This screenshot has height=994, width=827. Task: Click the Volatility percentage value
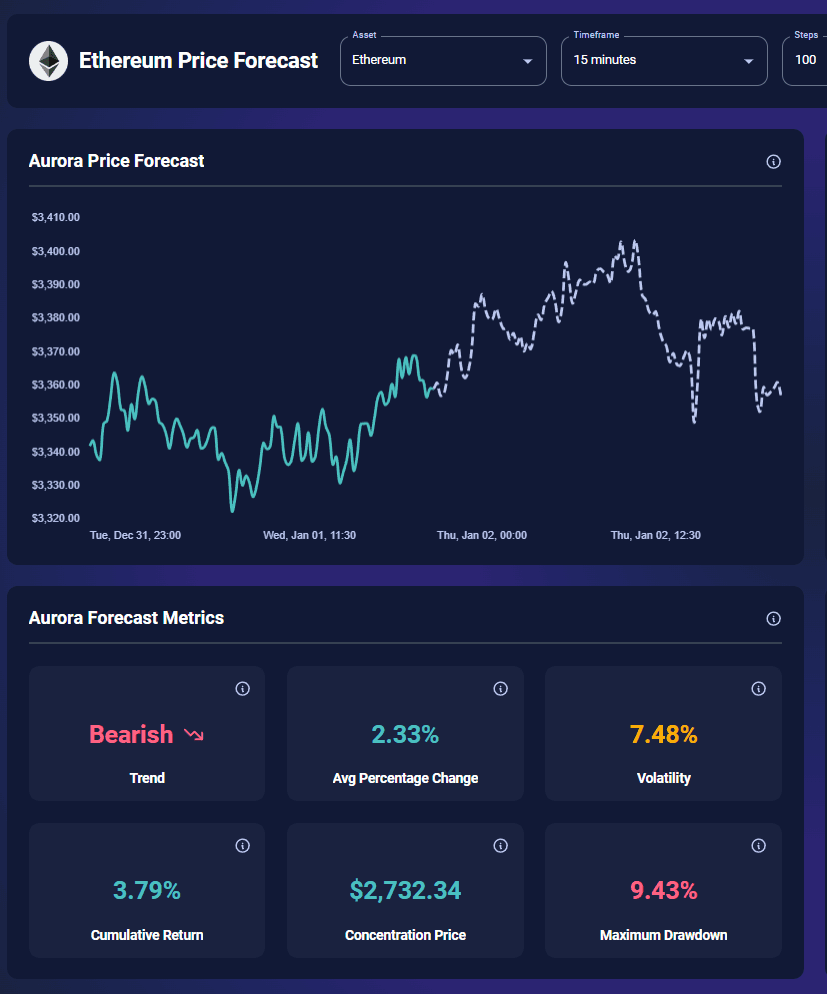point(663,734)
